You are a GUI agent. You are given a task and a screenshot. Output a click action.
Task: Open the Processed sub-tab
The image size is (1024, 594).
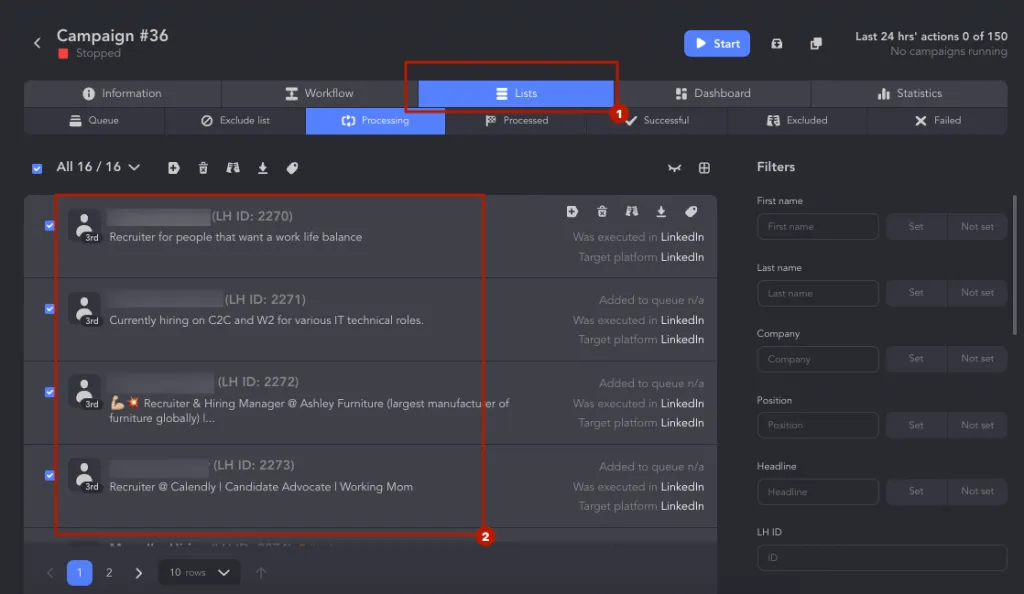point(516,121)
